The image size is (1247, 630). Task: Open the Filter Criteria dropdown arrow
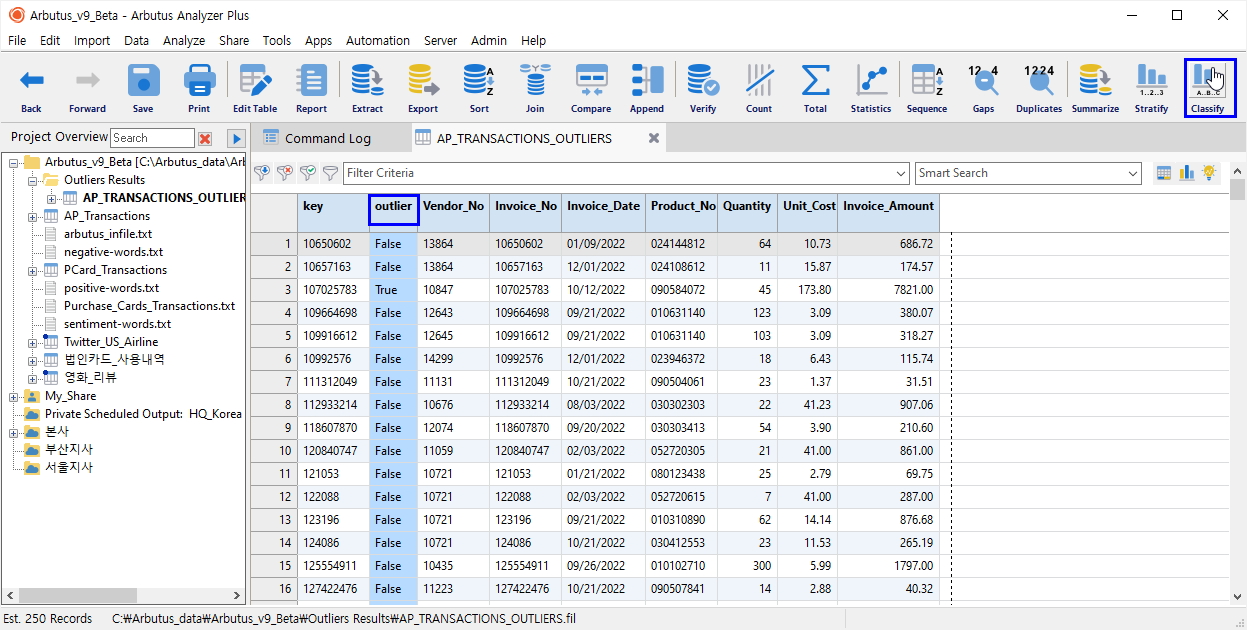click(x=901, y=173)
